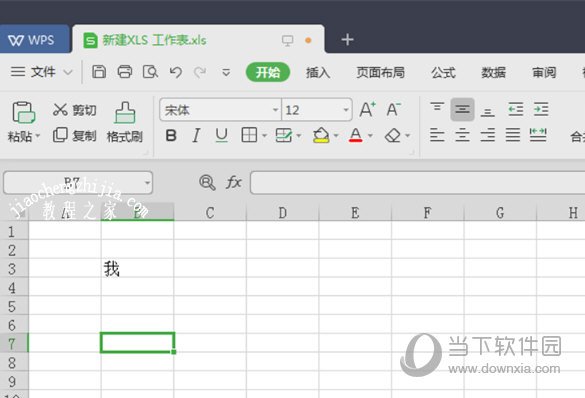Click the Print icon

(x=125, y=72)
